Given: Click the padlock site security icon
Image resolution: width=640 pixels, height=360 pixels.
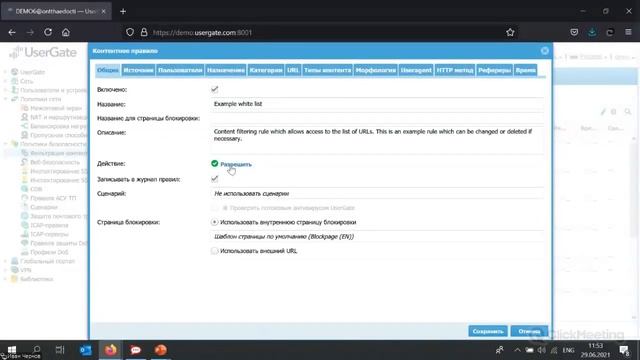Looking at the screenshot, I should (144, 32).
